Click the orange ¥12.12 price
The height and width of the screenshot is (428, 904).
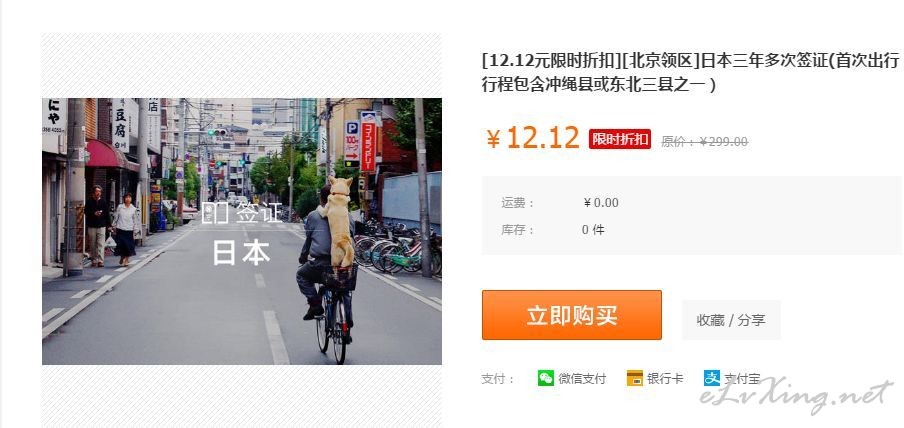click(532, 138)
